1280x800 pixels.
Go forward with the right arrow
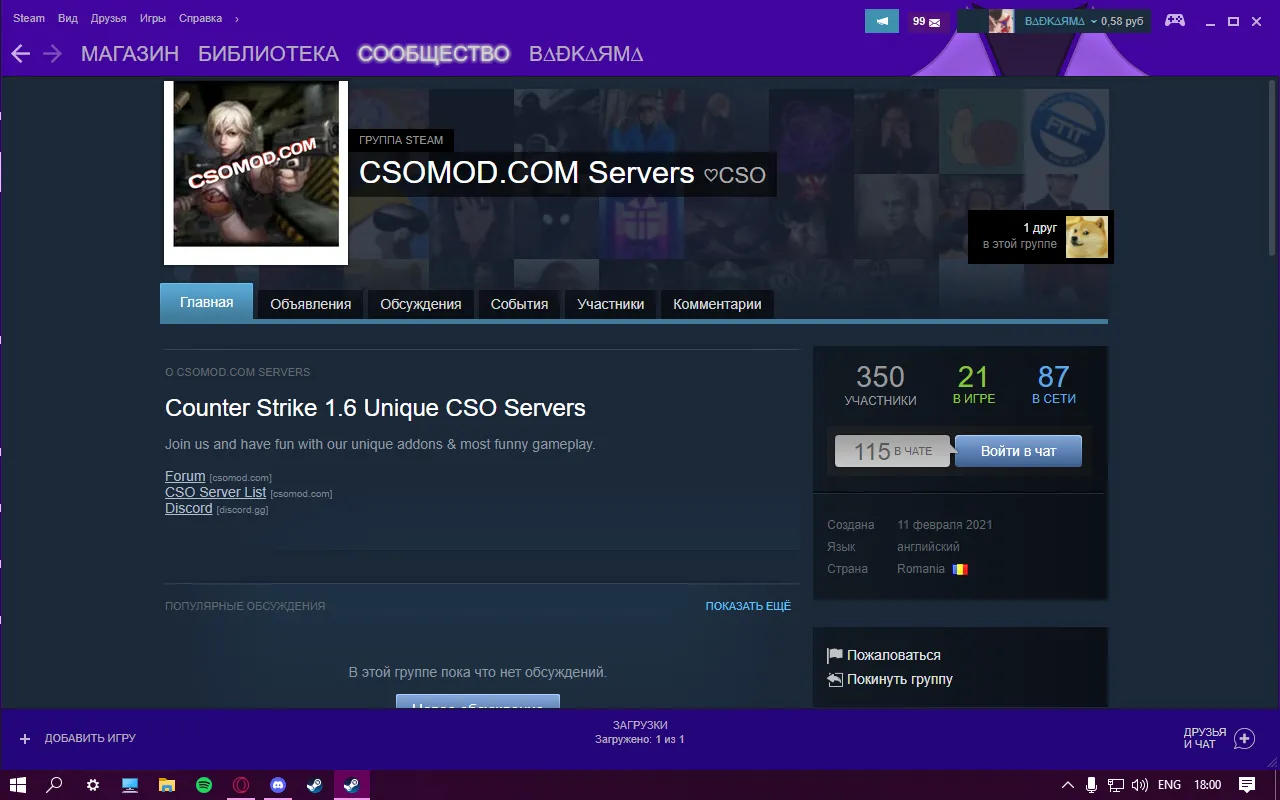point(52,54)
